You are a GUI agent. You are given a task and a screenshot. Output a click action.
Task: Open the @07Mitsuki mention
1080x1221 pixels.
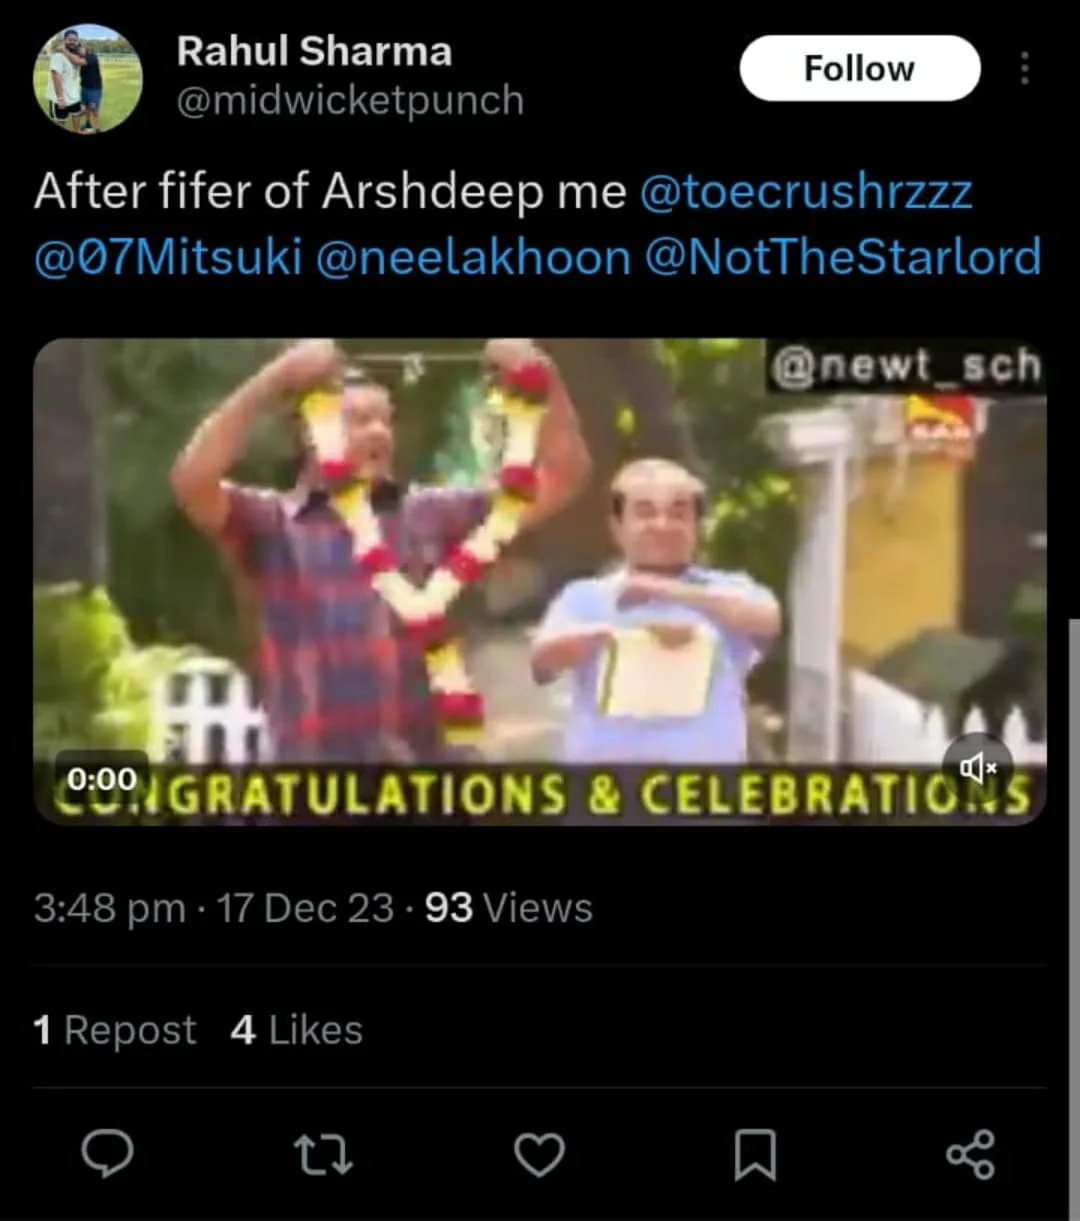(x=168, y=257)
